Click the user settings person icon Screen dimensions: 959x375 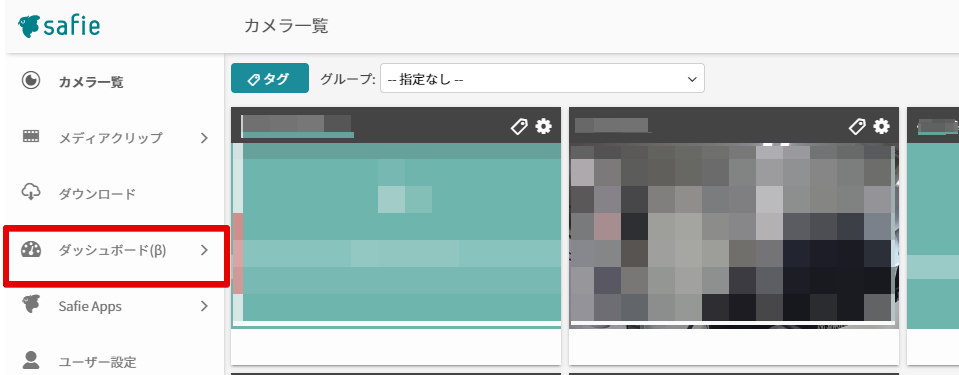(x=31, y=360)
